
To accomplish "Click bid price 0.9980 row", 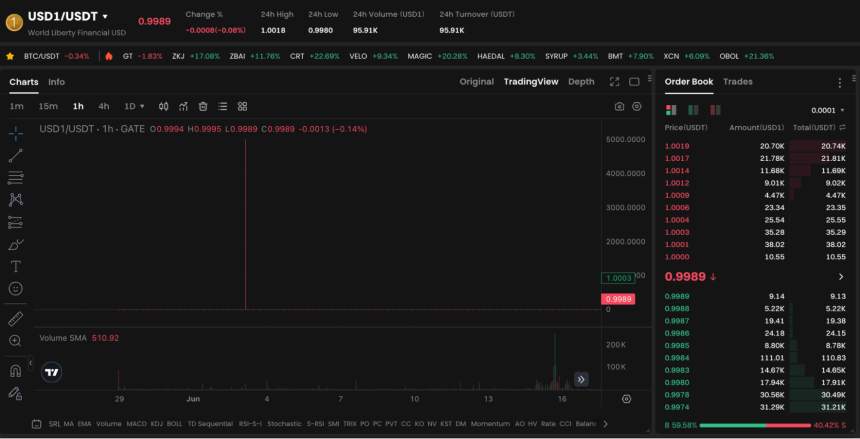I will point(755,382).
